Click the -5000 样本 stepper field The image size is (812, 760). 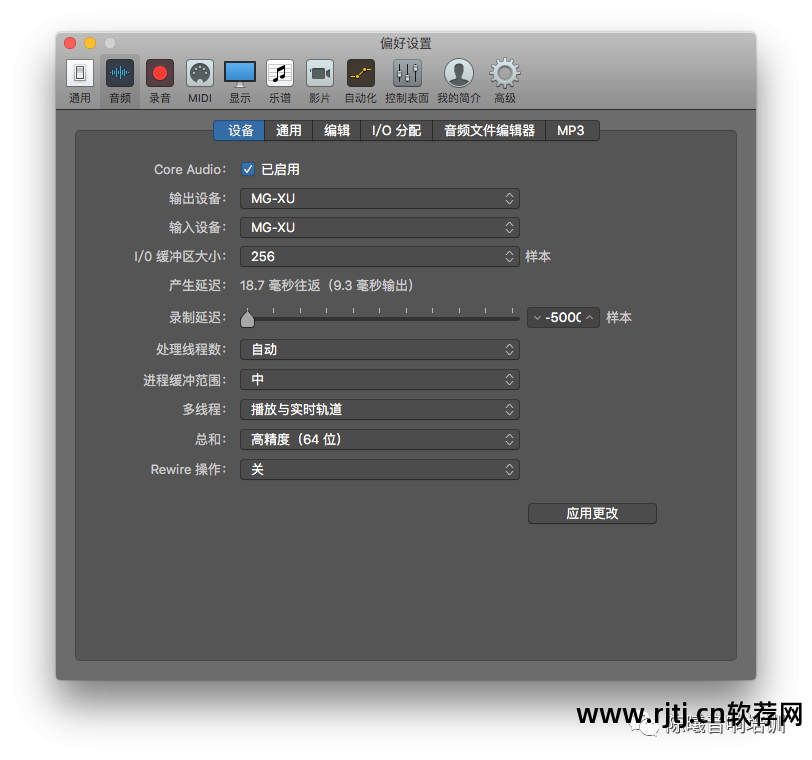tap(563, 317)
